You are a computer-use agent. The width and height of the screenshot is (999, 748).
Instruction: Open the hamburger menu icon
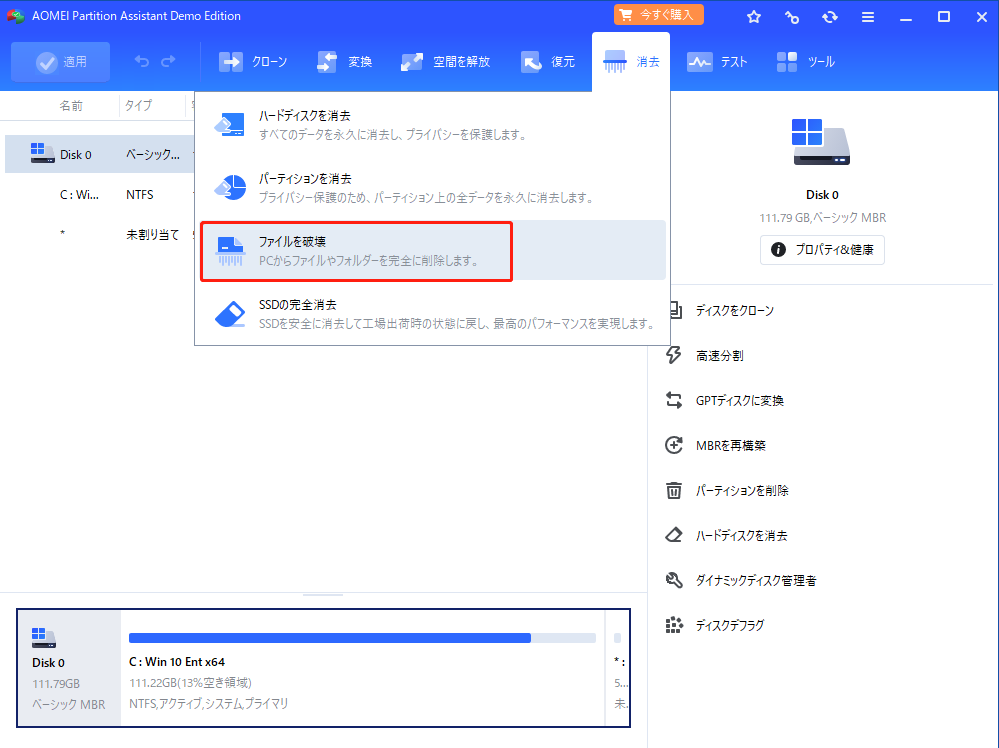[x=868, y=17]
